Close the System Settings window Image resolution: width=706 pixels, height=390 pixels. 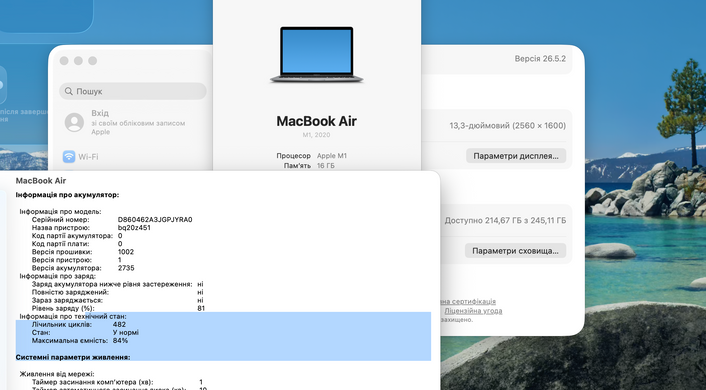(x=64, y=61)
